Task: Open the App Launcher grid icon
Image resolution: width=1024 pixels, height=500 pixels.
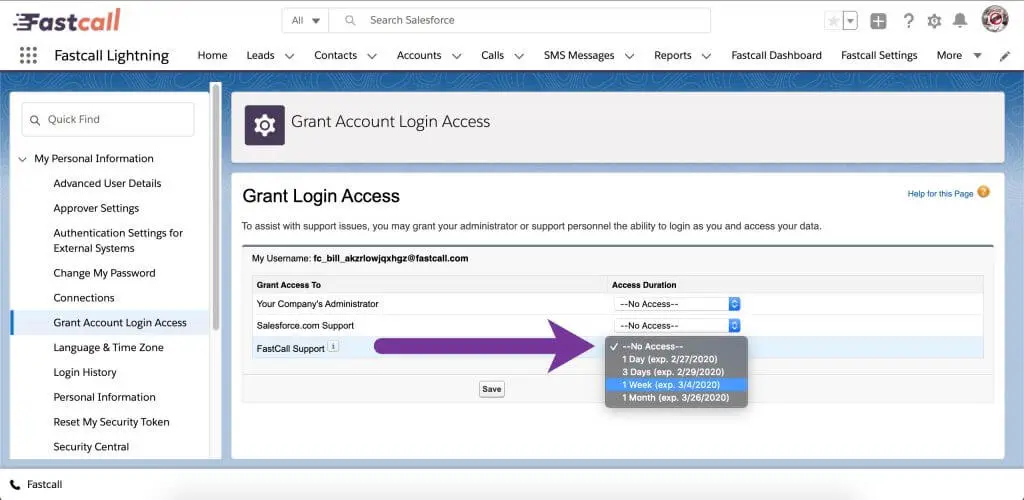Action: coord(28,55)
